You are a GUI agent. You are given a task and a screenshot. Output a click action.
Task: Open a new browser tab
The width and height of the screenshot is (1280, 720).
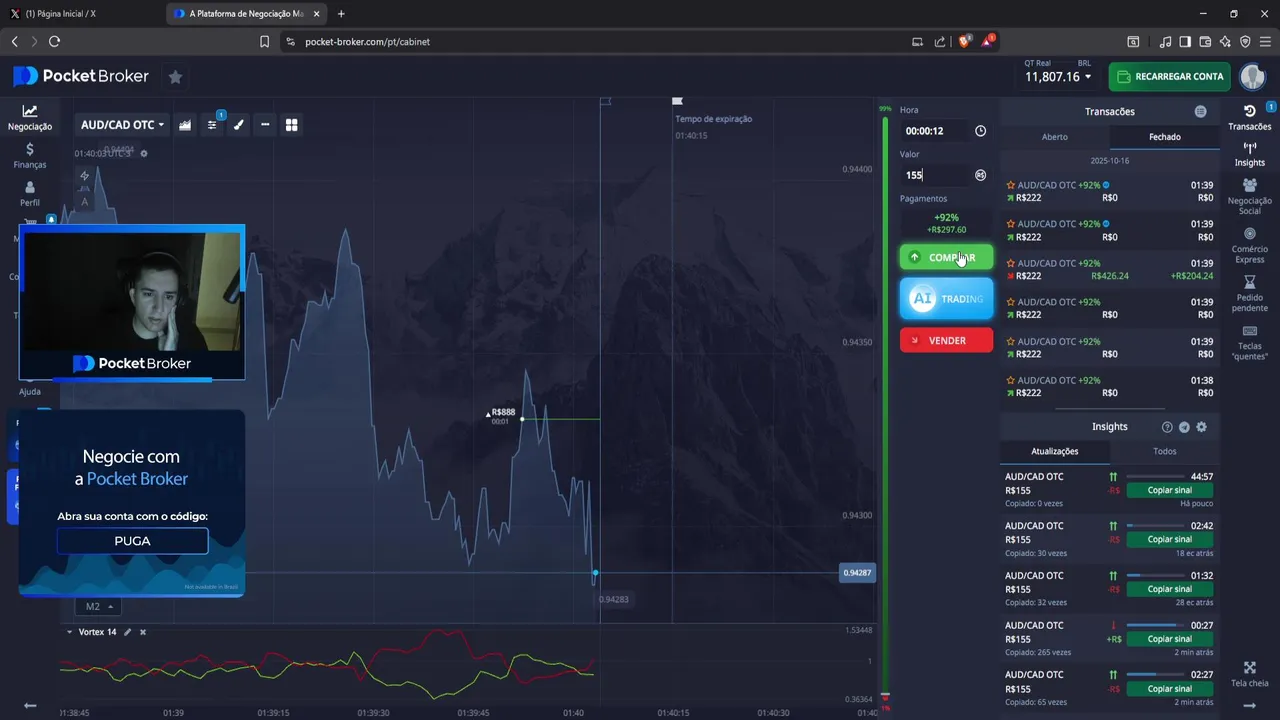(x=341, y=14)
